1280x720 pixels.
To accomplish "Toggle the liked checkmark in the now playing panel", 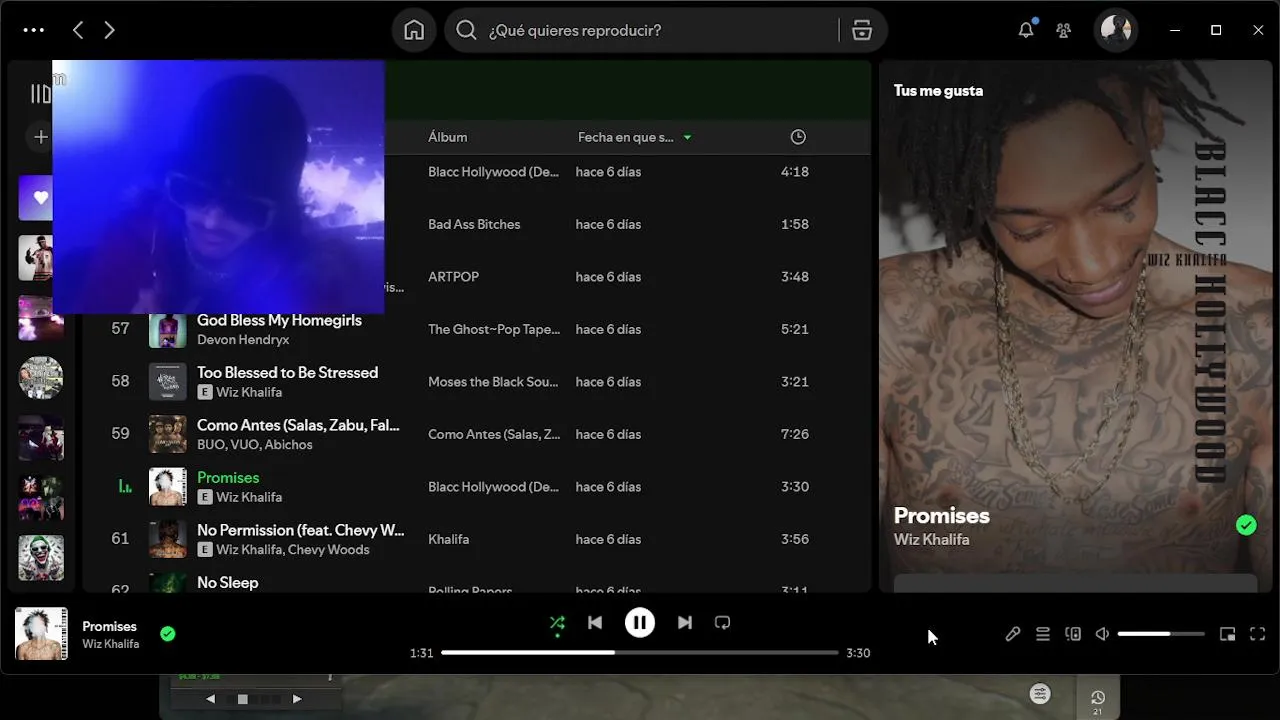I will tap(1246, 525).
